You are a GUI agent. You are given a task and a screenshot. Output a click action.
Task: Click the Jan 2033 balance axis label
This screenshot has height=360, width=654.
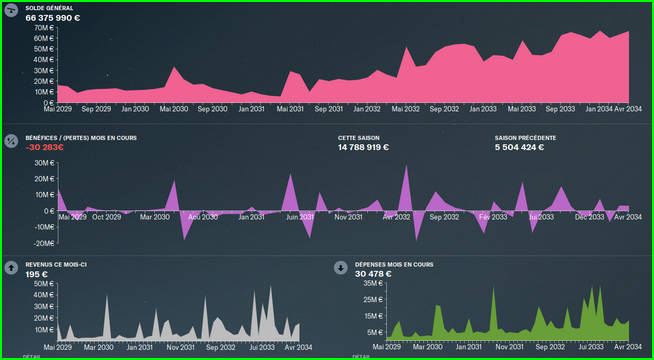pos(483,109)
